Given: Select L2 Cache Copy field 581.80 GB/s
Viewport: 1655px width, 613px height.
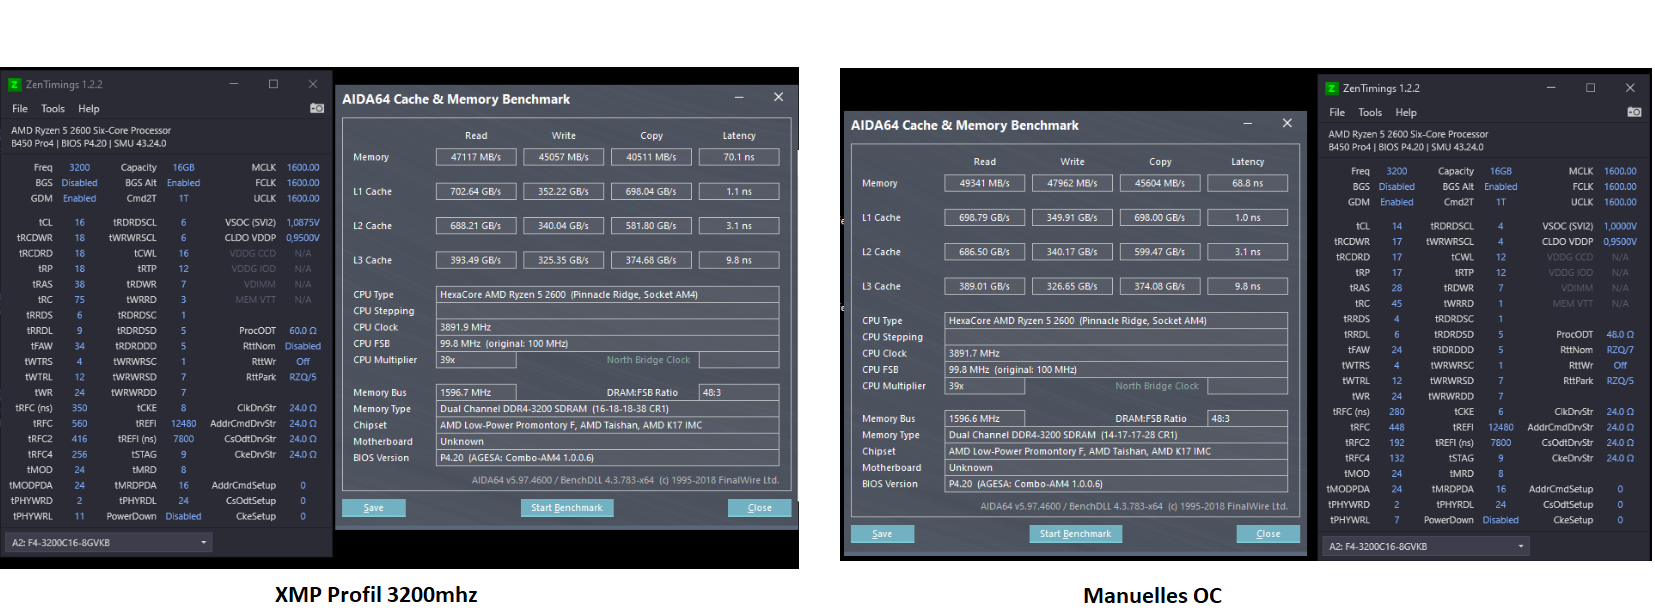Looking at the screenshot, I should click(651, 226).
